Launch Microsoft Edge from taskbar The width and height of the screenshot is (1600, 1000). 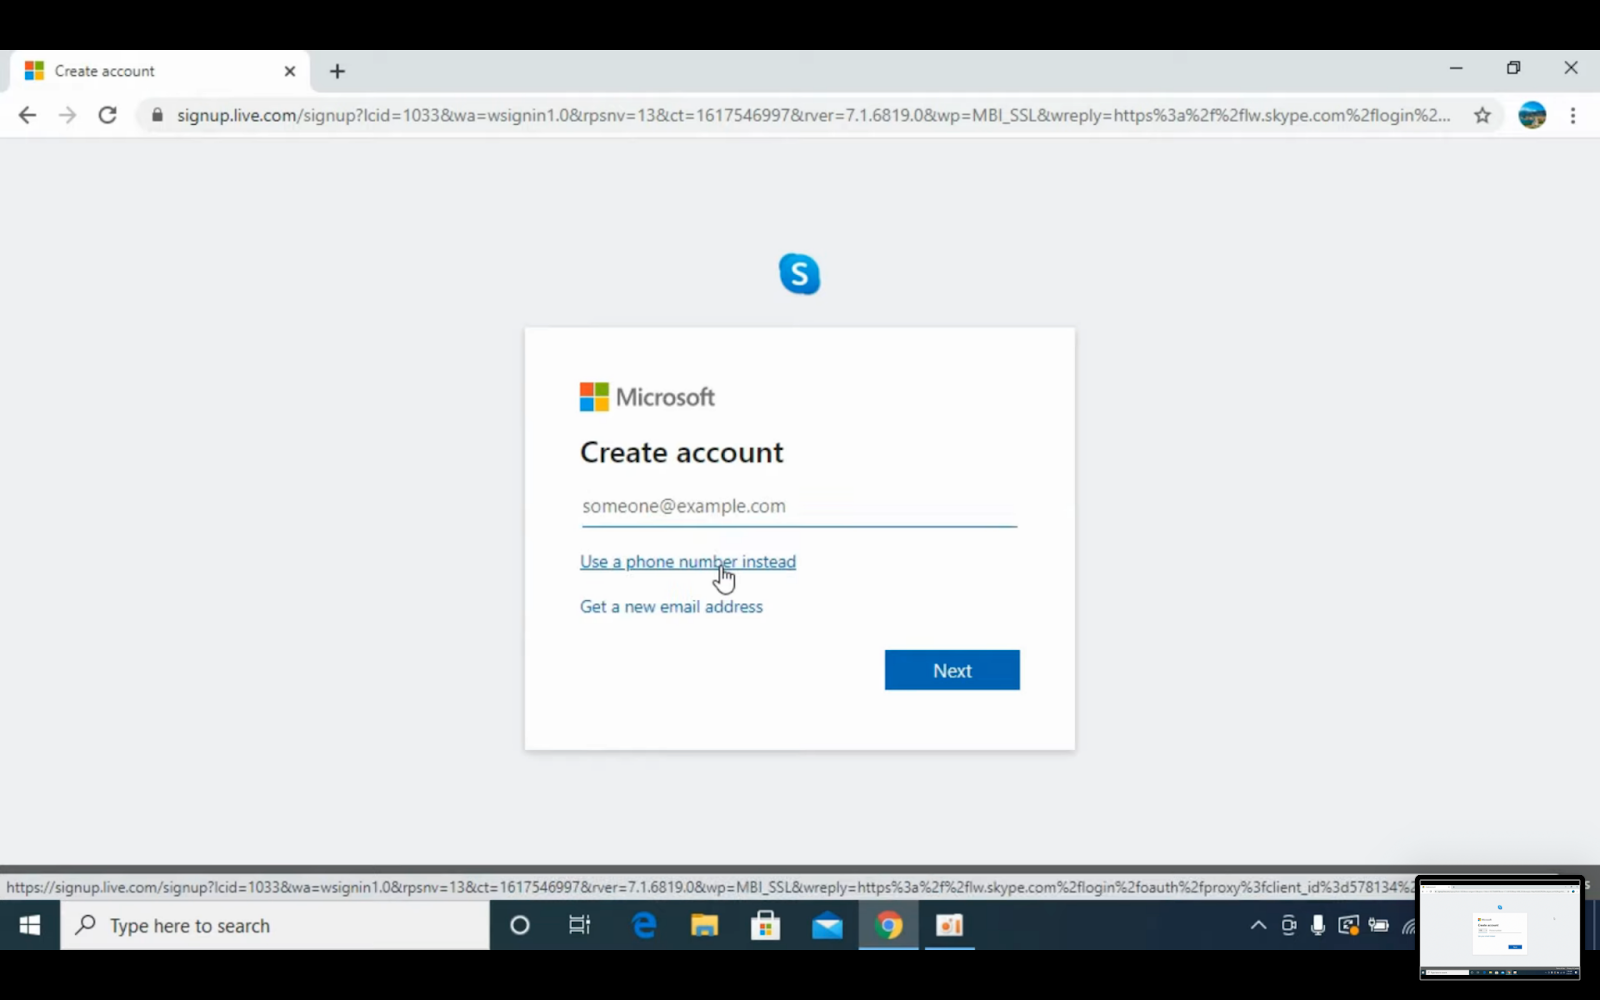[x=644, y=925]
